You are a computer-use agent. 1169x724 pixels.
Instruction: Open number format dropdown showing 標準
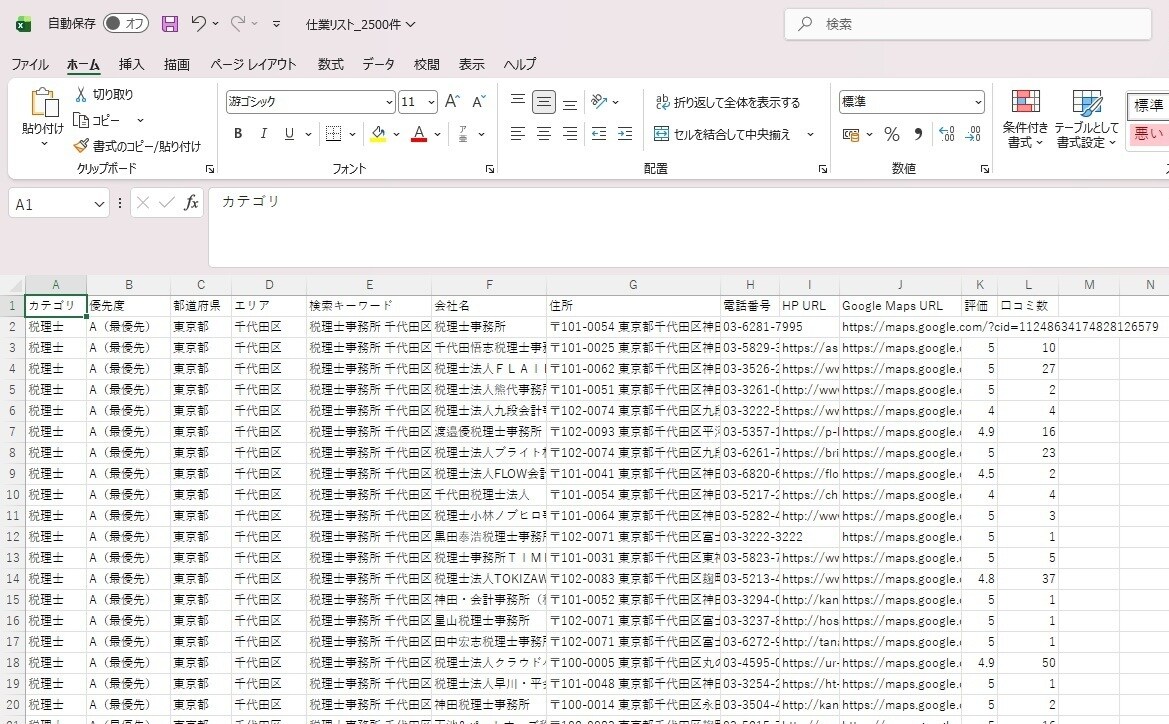(978, 102)
